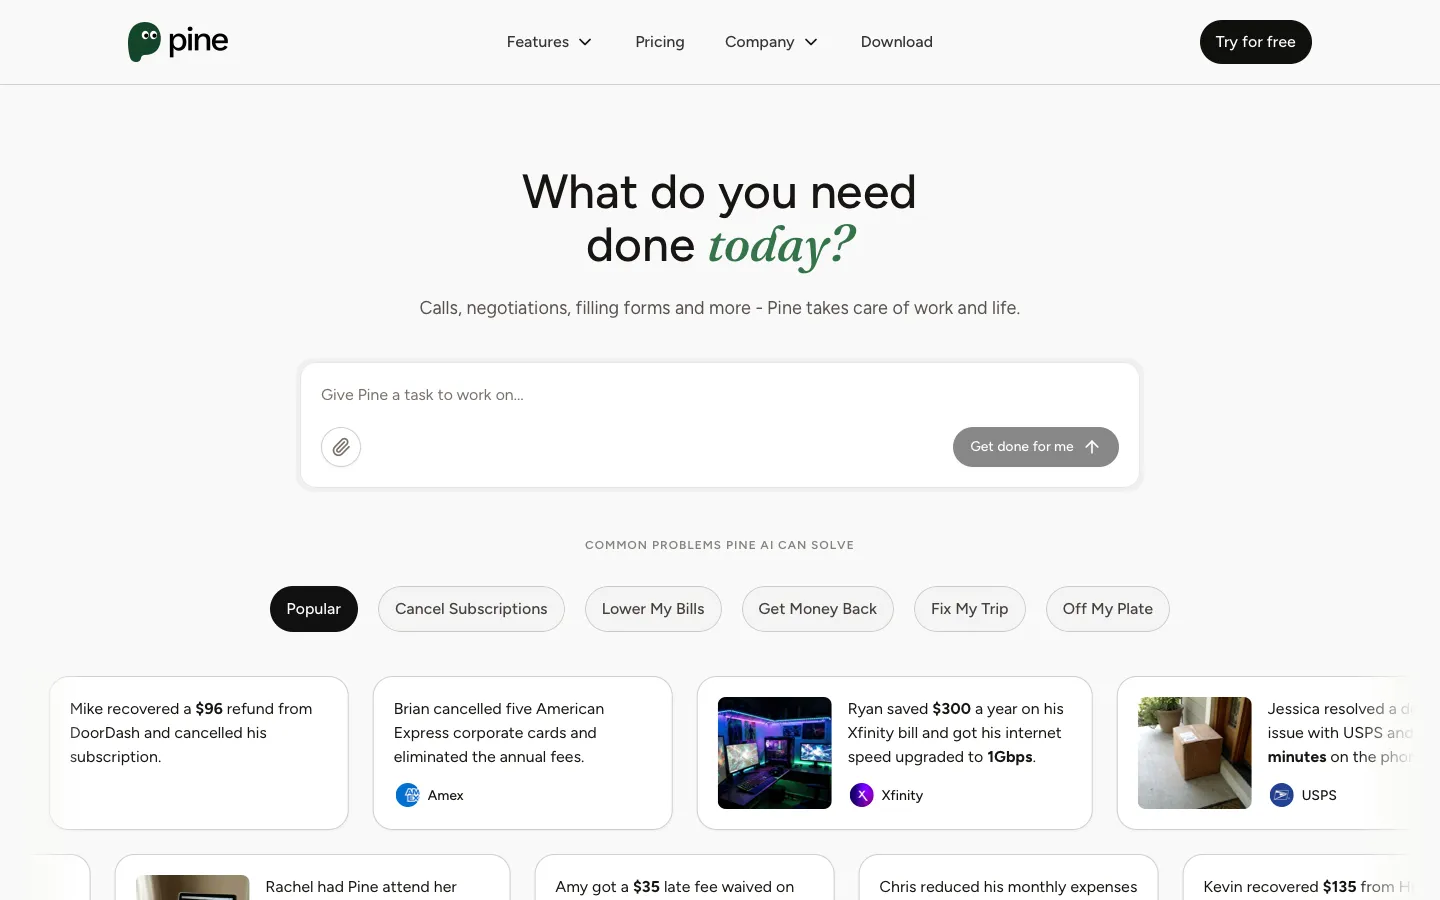
Task: Expand the Company dropdown menu
Action: (x=772, y=42)
